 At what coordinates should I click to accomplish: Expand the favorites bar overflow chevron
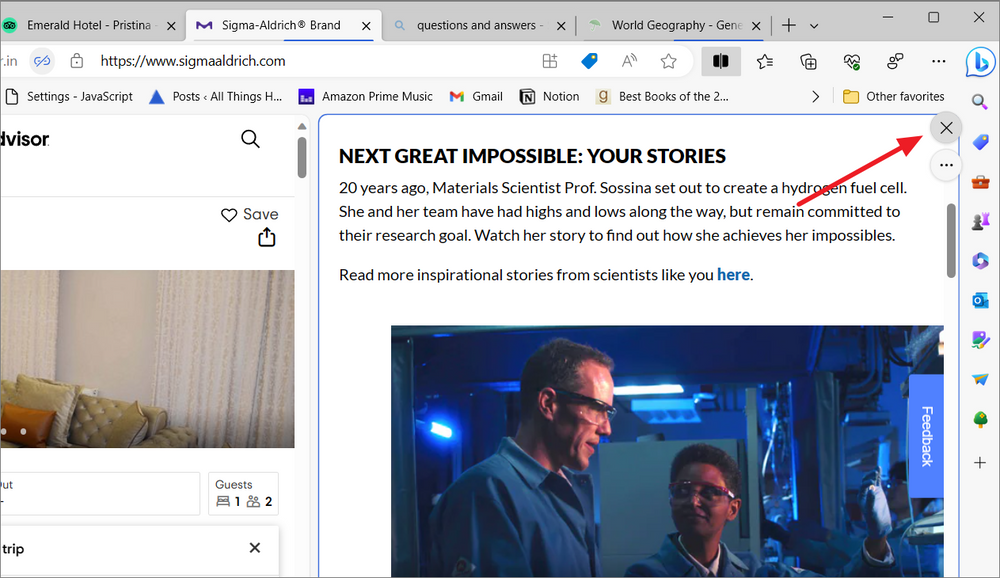[x=815, y=96]
